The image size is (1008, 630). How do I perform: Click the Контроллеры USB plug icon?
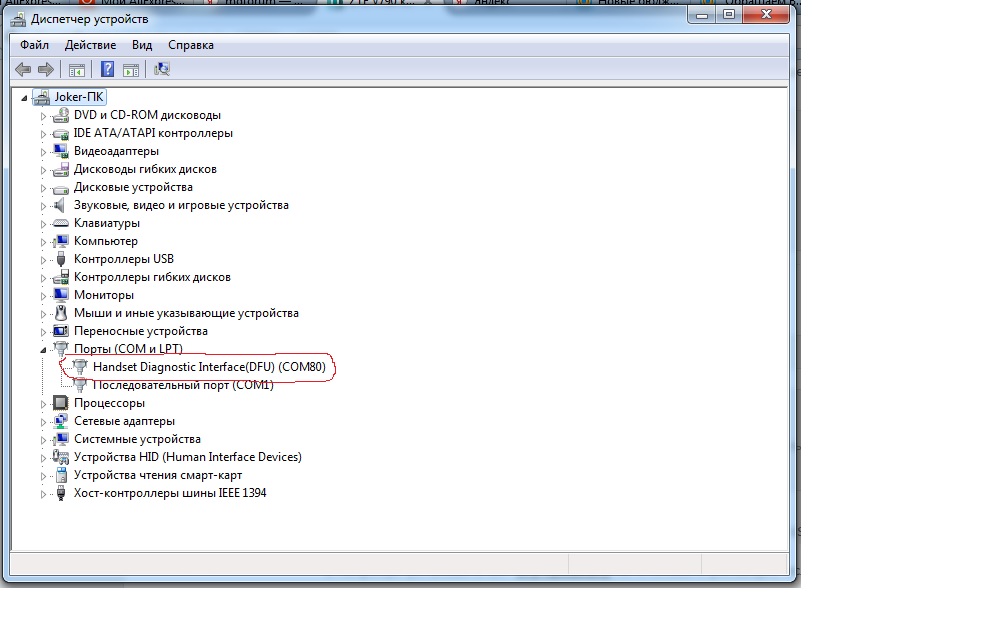(60, 259)
